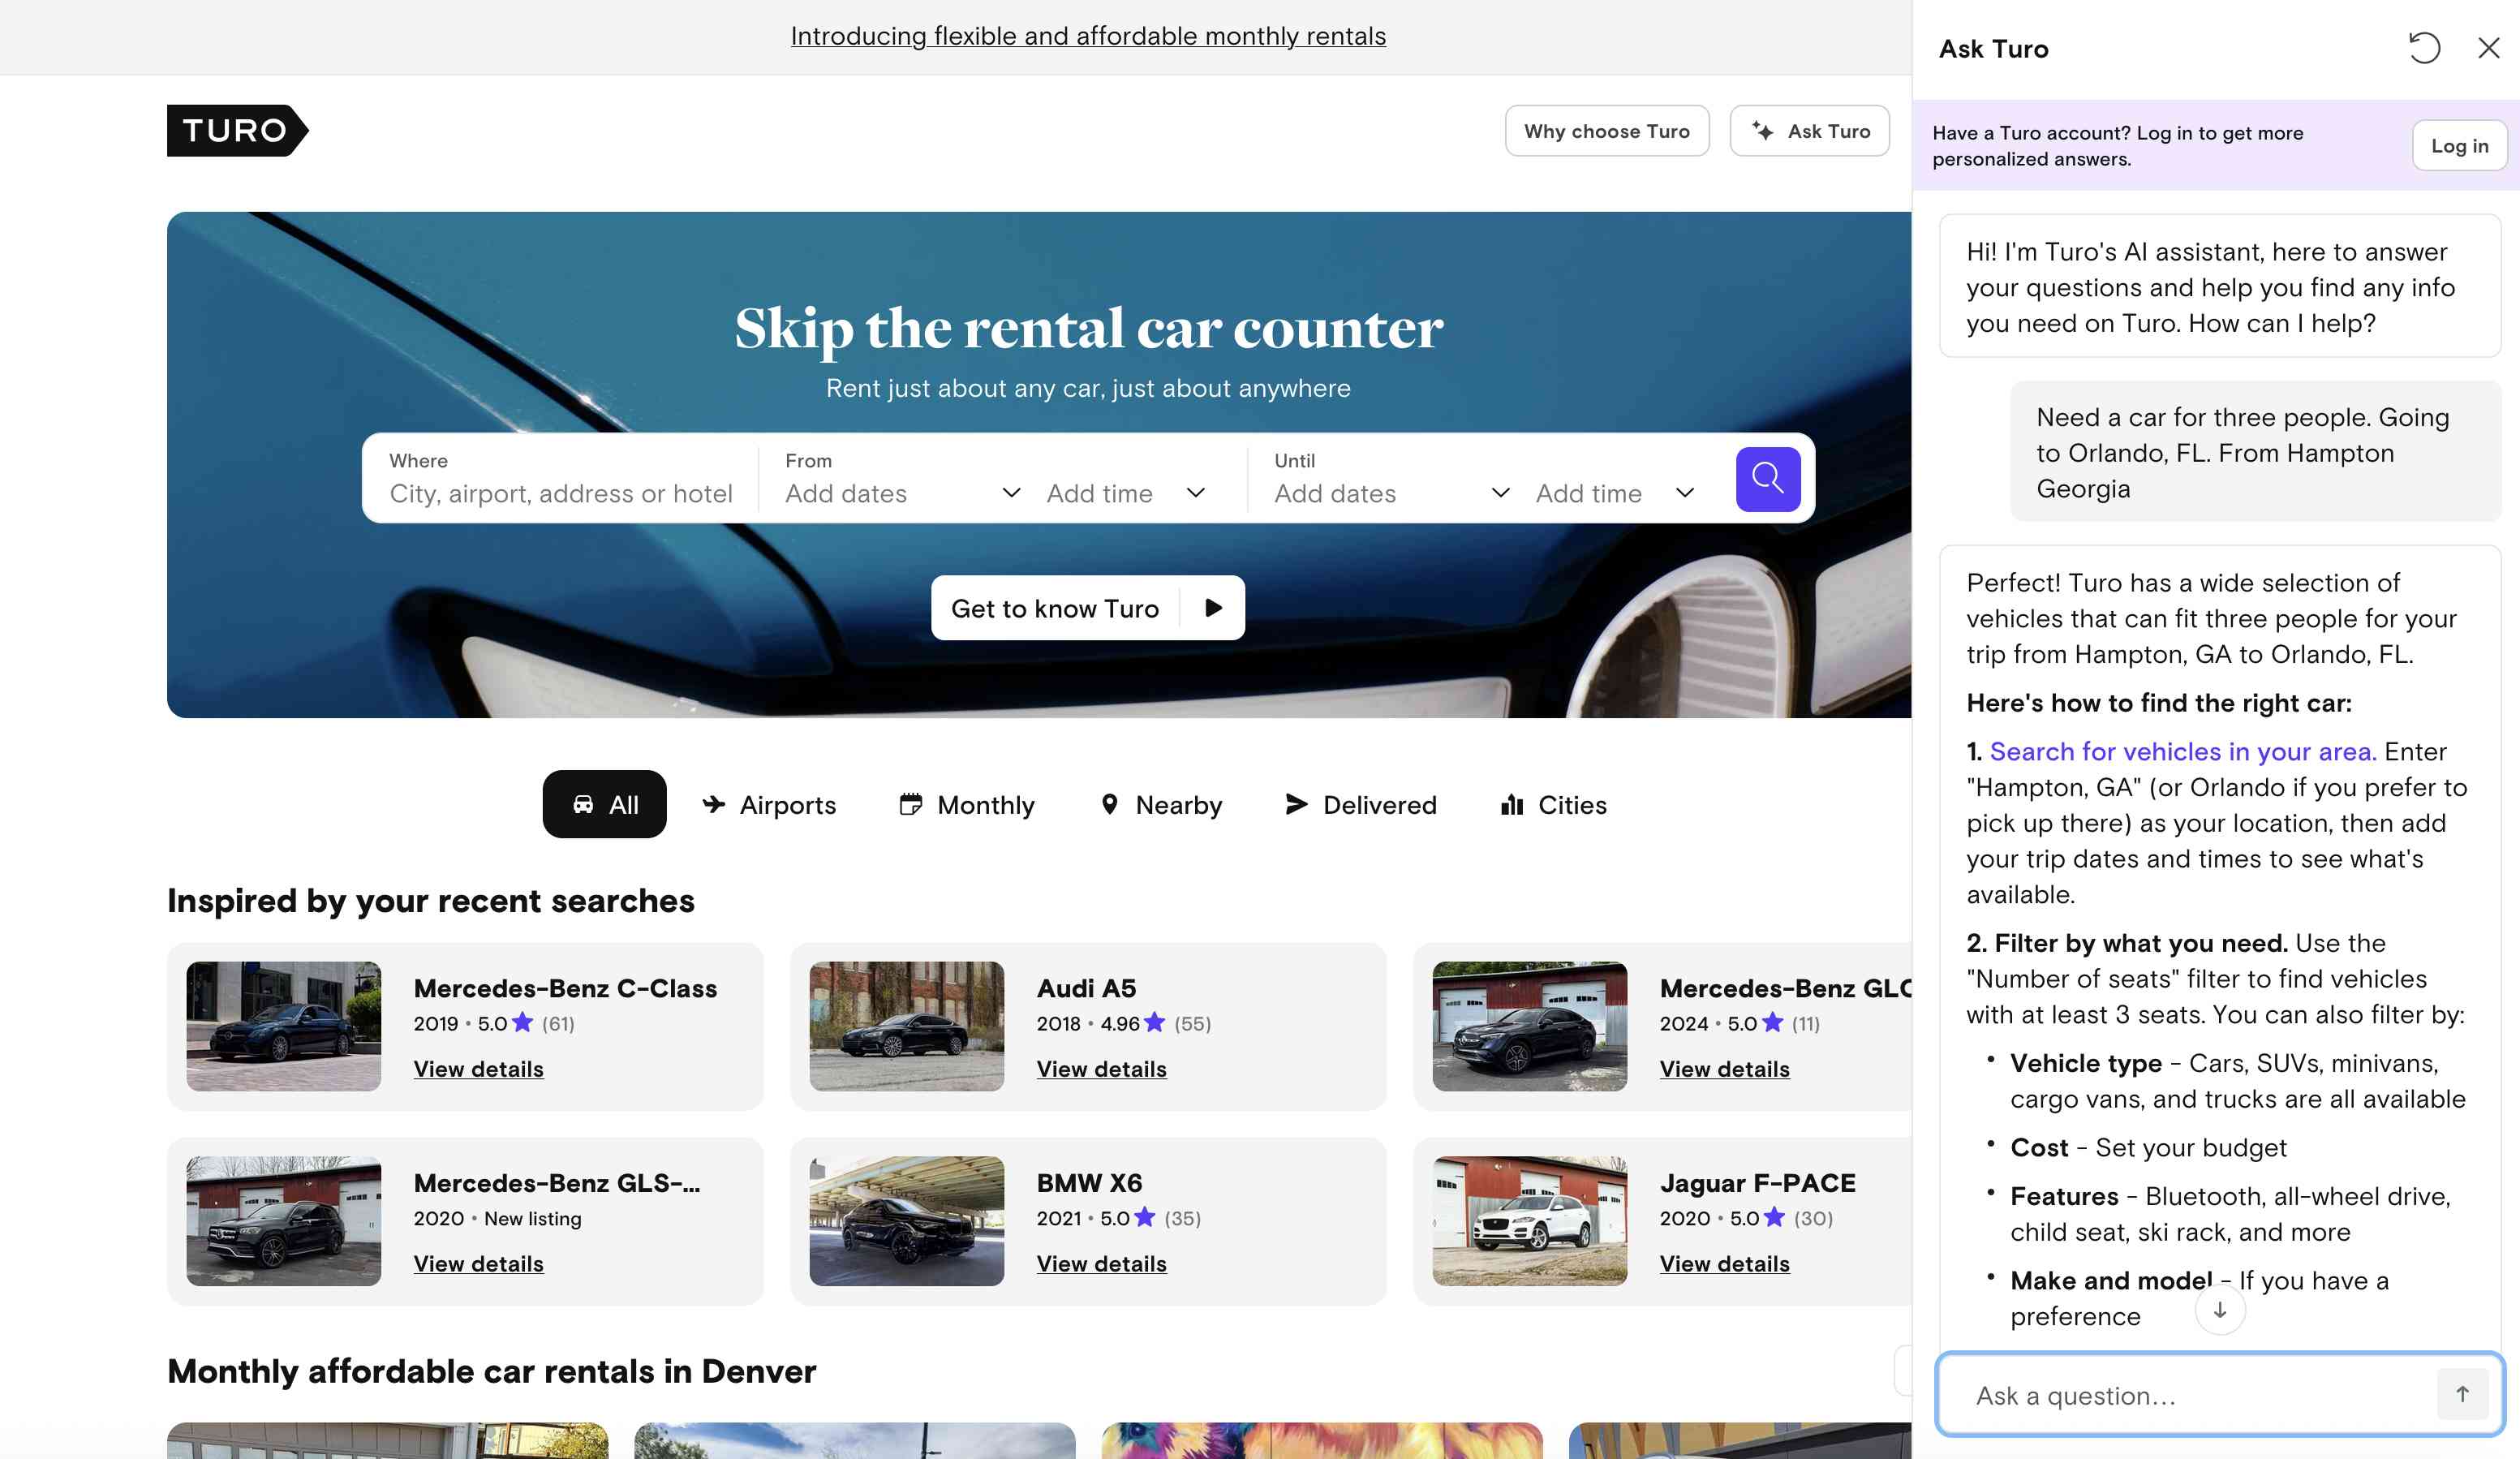
Task: Open the Jaguar F-PACE photo
Action: click(x=1530, y=1221)
